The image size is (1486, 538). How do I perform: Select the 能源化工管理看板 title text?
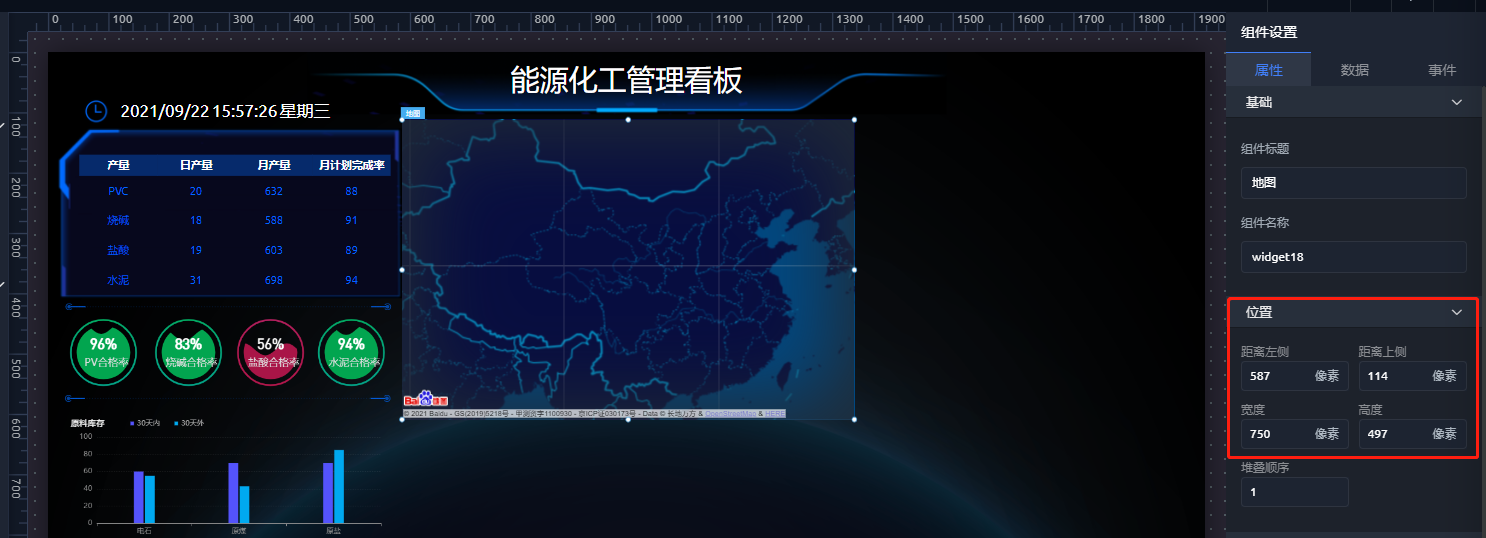tap(626, 80)
